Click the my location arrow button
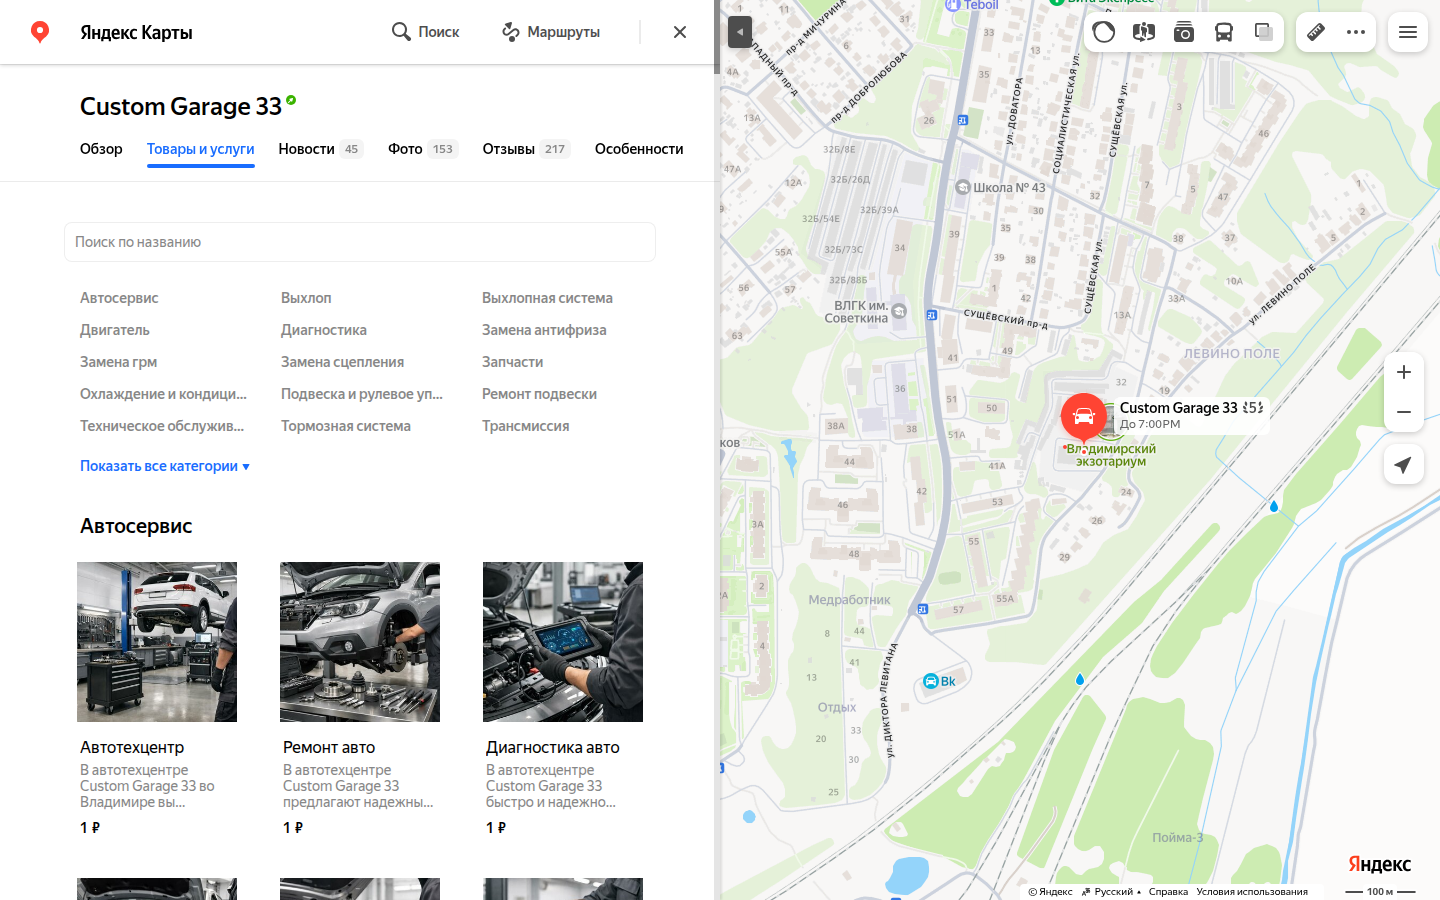The height and width of the screenshot is (900, 1440). [1404, 465]
